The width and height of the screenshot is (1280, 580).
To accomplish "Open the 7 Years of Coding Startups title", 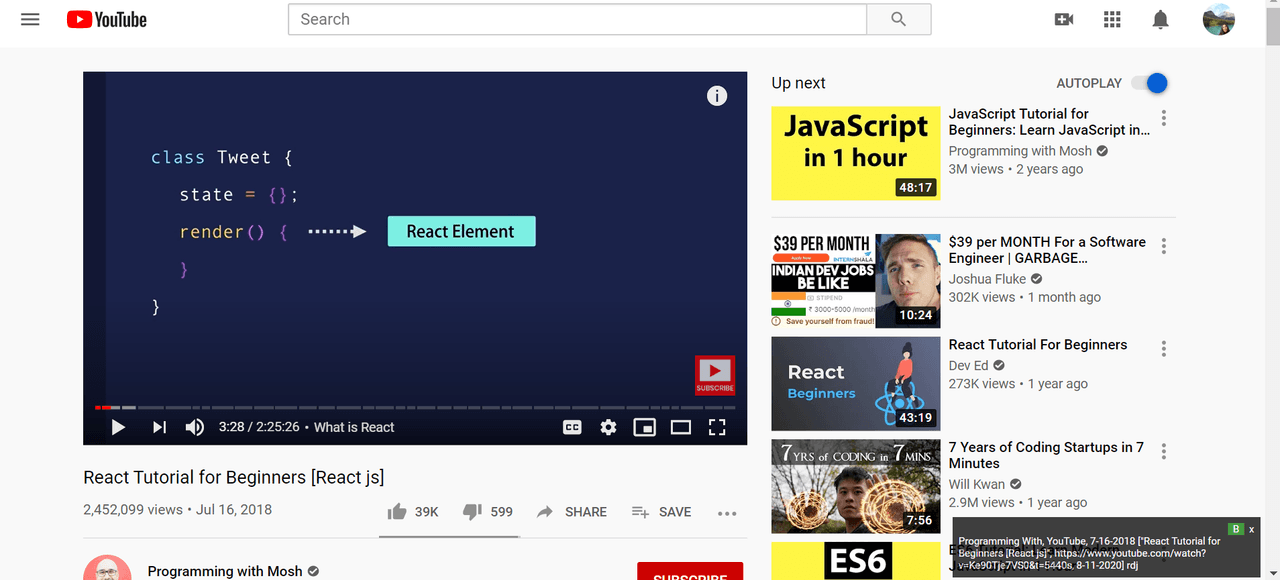I will (1046, 455).
